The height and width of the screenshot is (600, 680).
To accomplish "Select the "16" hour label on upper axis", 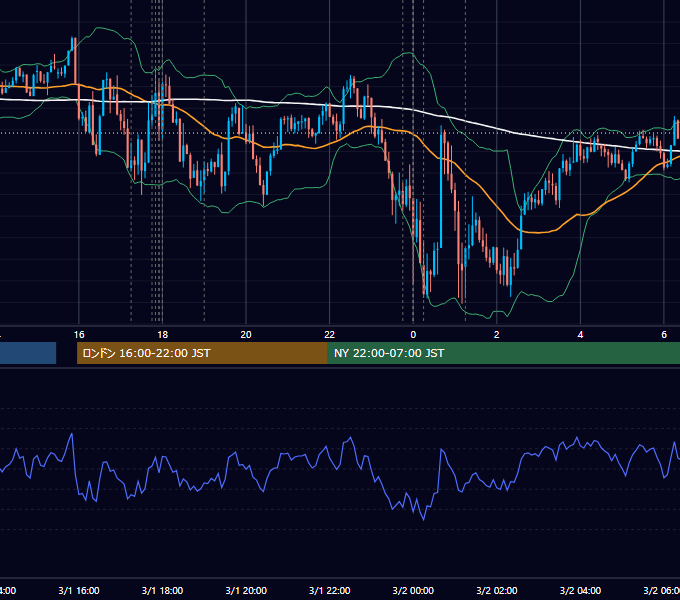I will pos(79,335).
